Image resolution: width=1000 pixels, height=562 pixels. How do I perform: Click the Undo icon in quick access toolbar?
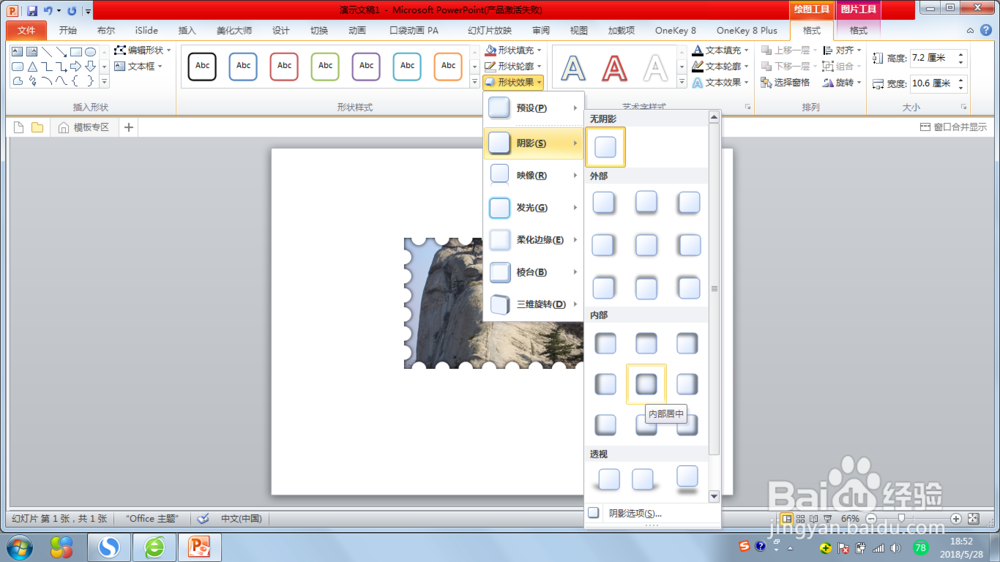point(48,10)
